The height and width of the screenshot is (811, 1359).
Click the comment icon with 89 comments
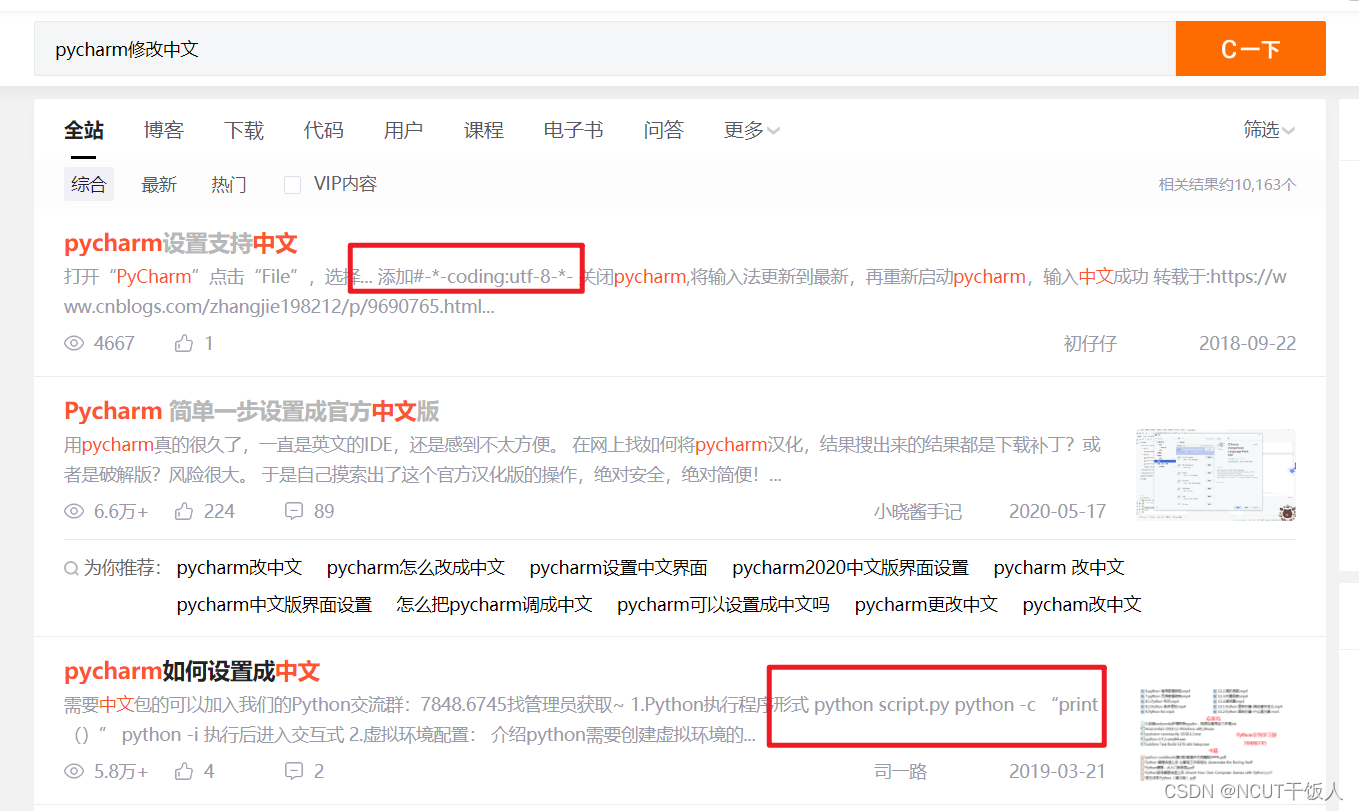pyautogui.click(x=294, y=511)
